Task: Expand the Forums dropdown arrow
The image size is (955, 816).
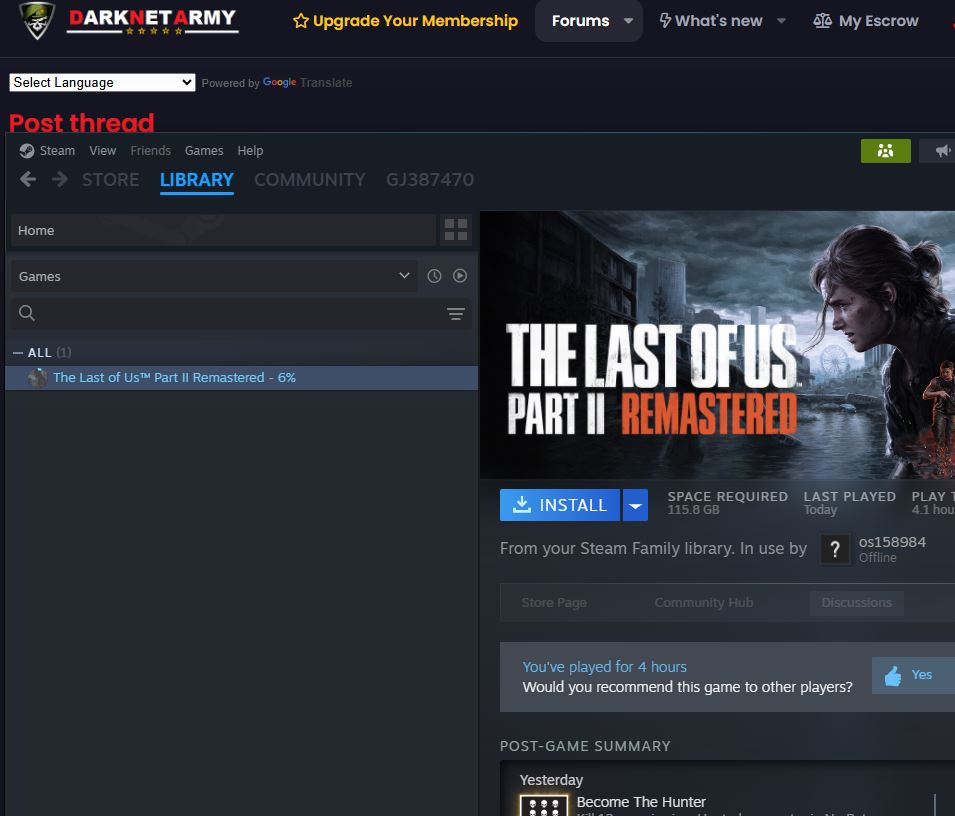Action: click(629, 21)
